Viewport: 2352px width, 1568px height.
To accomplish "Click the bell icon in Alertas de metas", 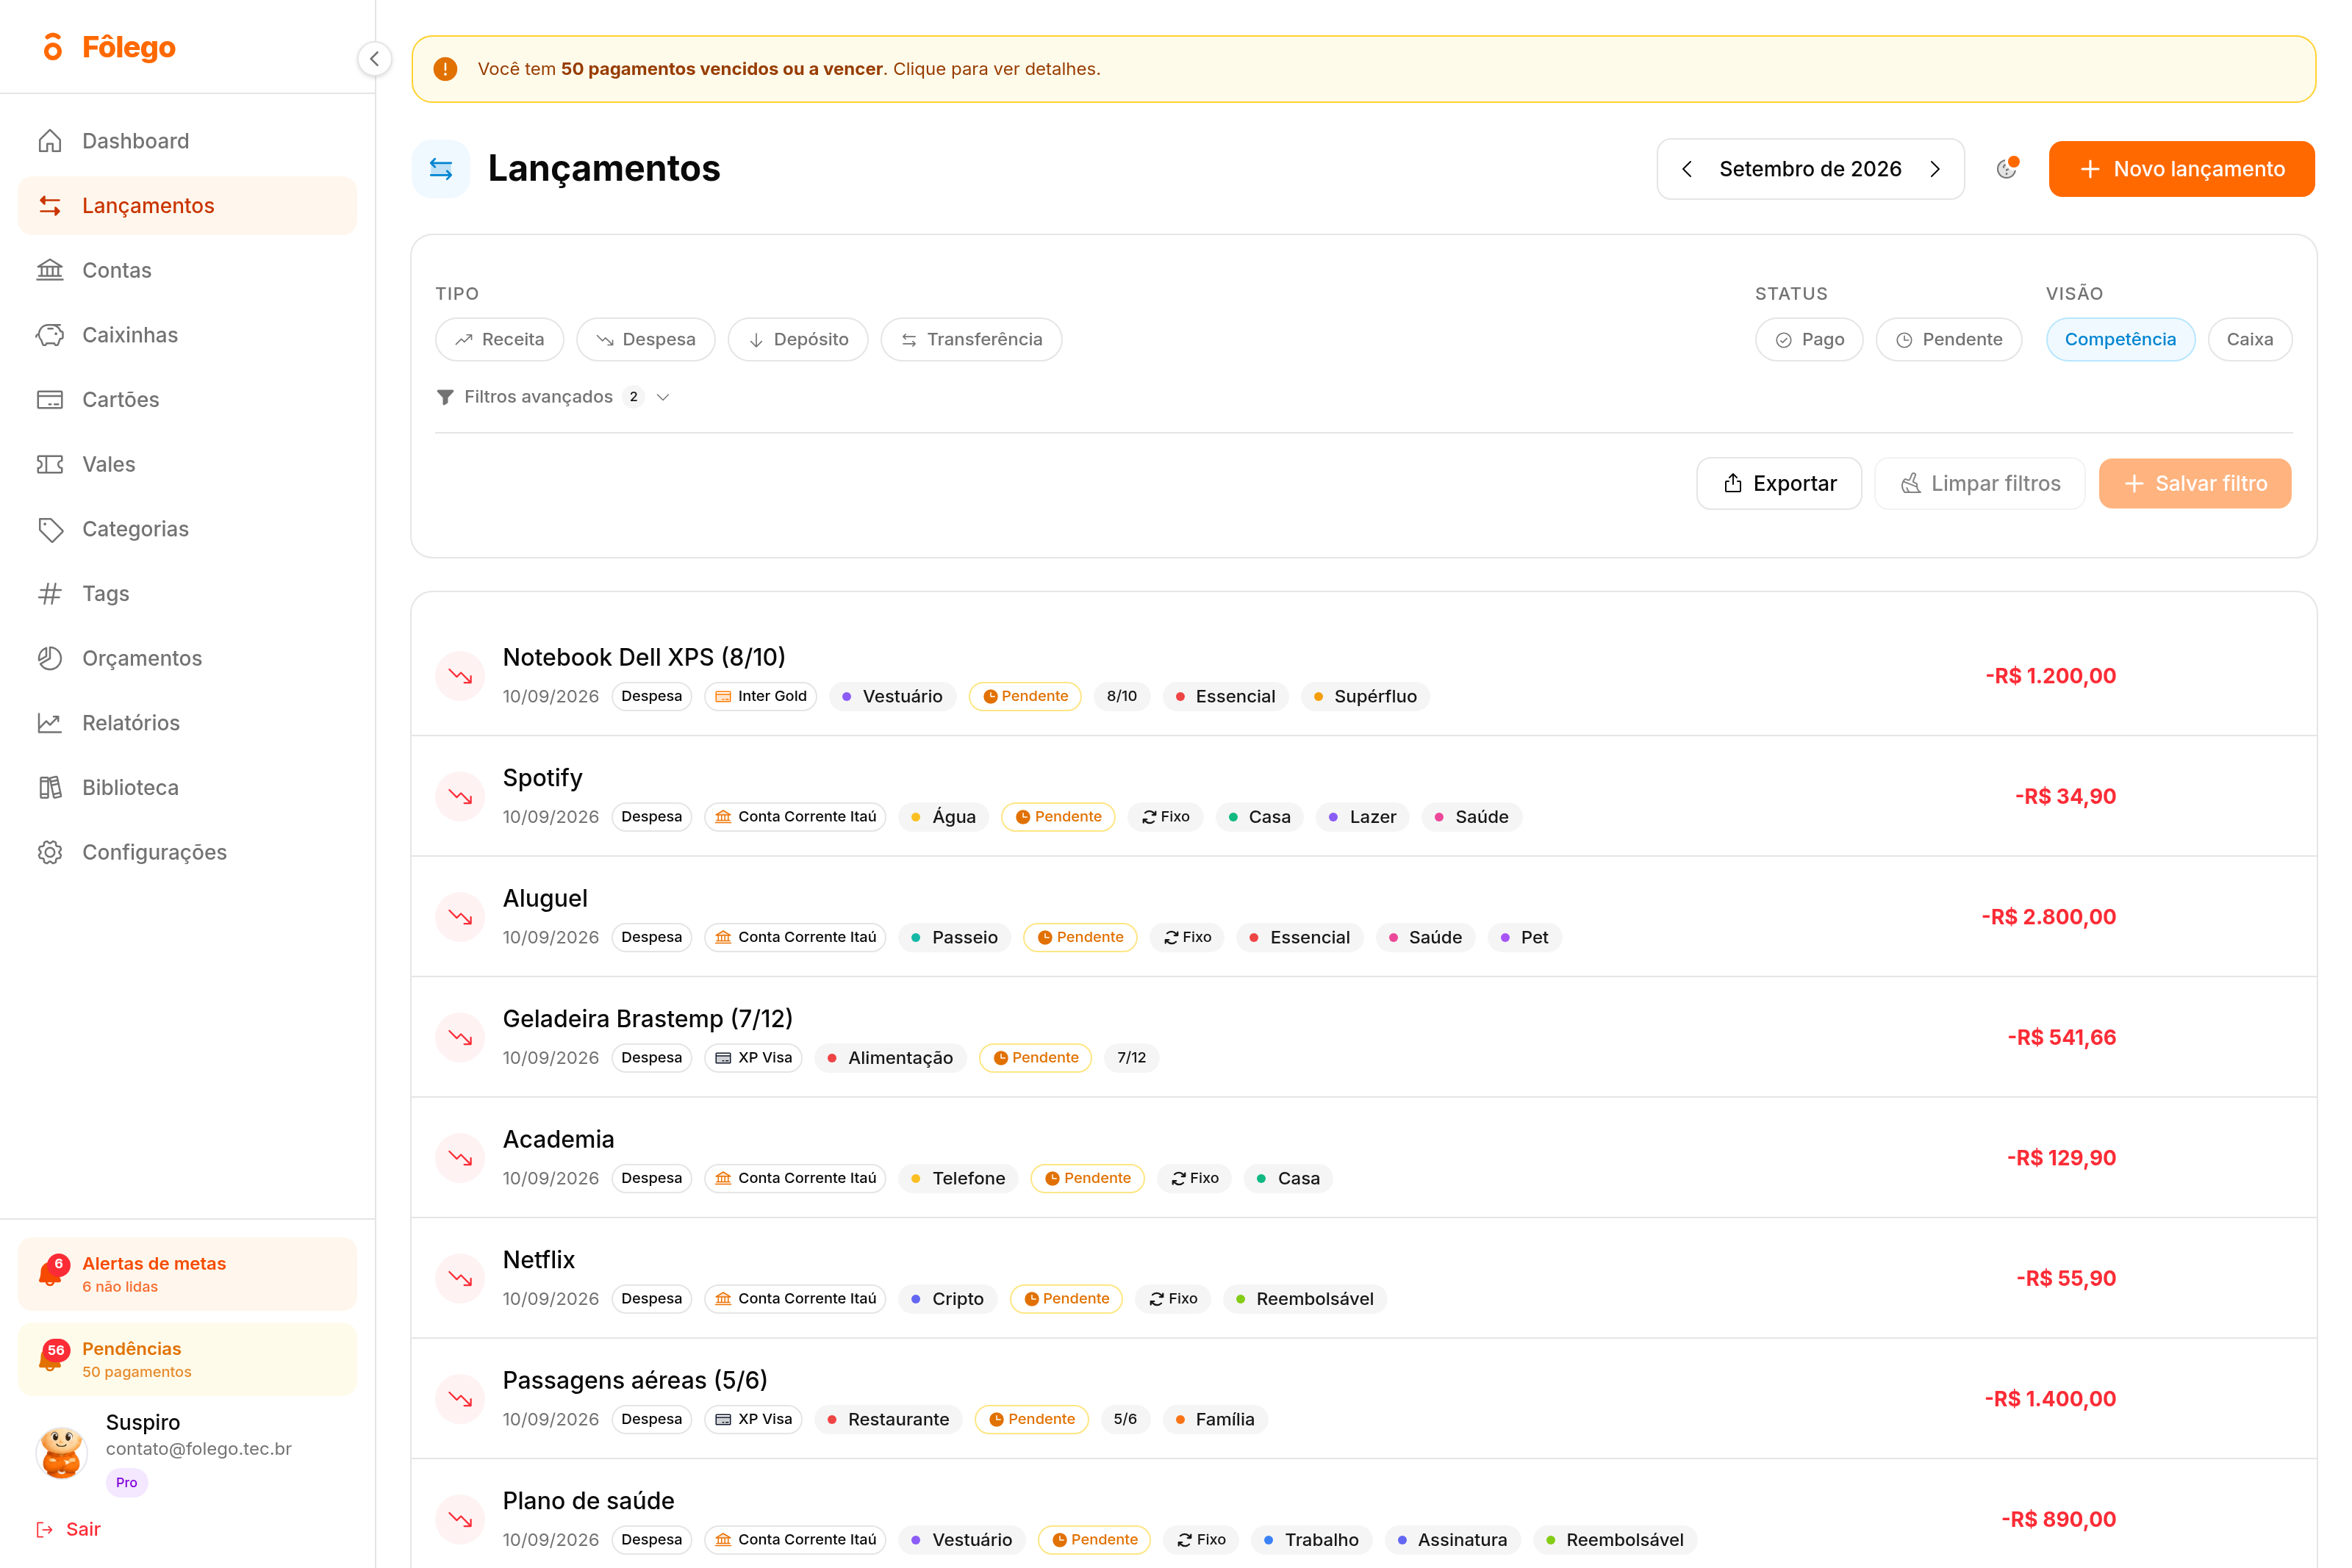I will [52, 1272].
